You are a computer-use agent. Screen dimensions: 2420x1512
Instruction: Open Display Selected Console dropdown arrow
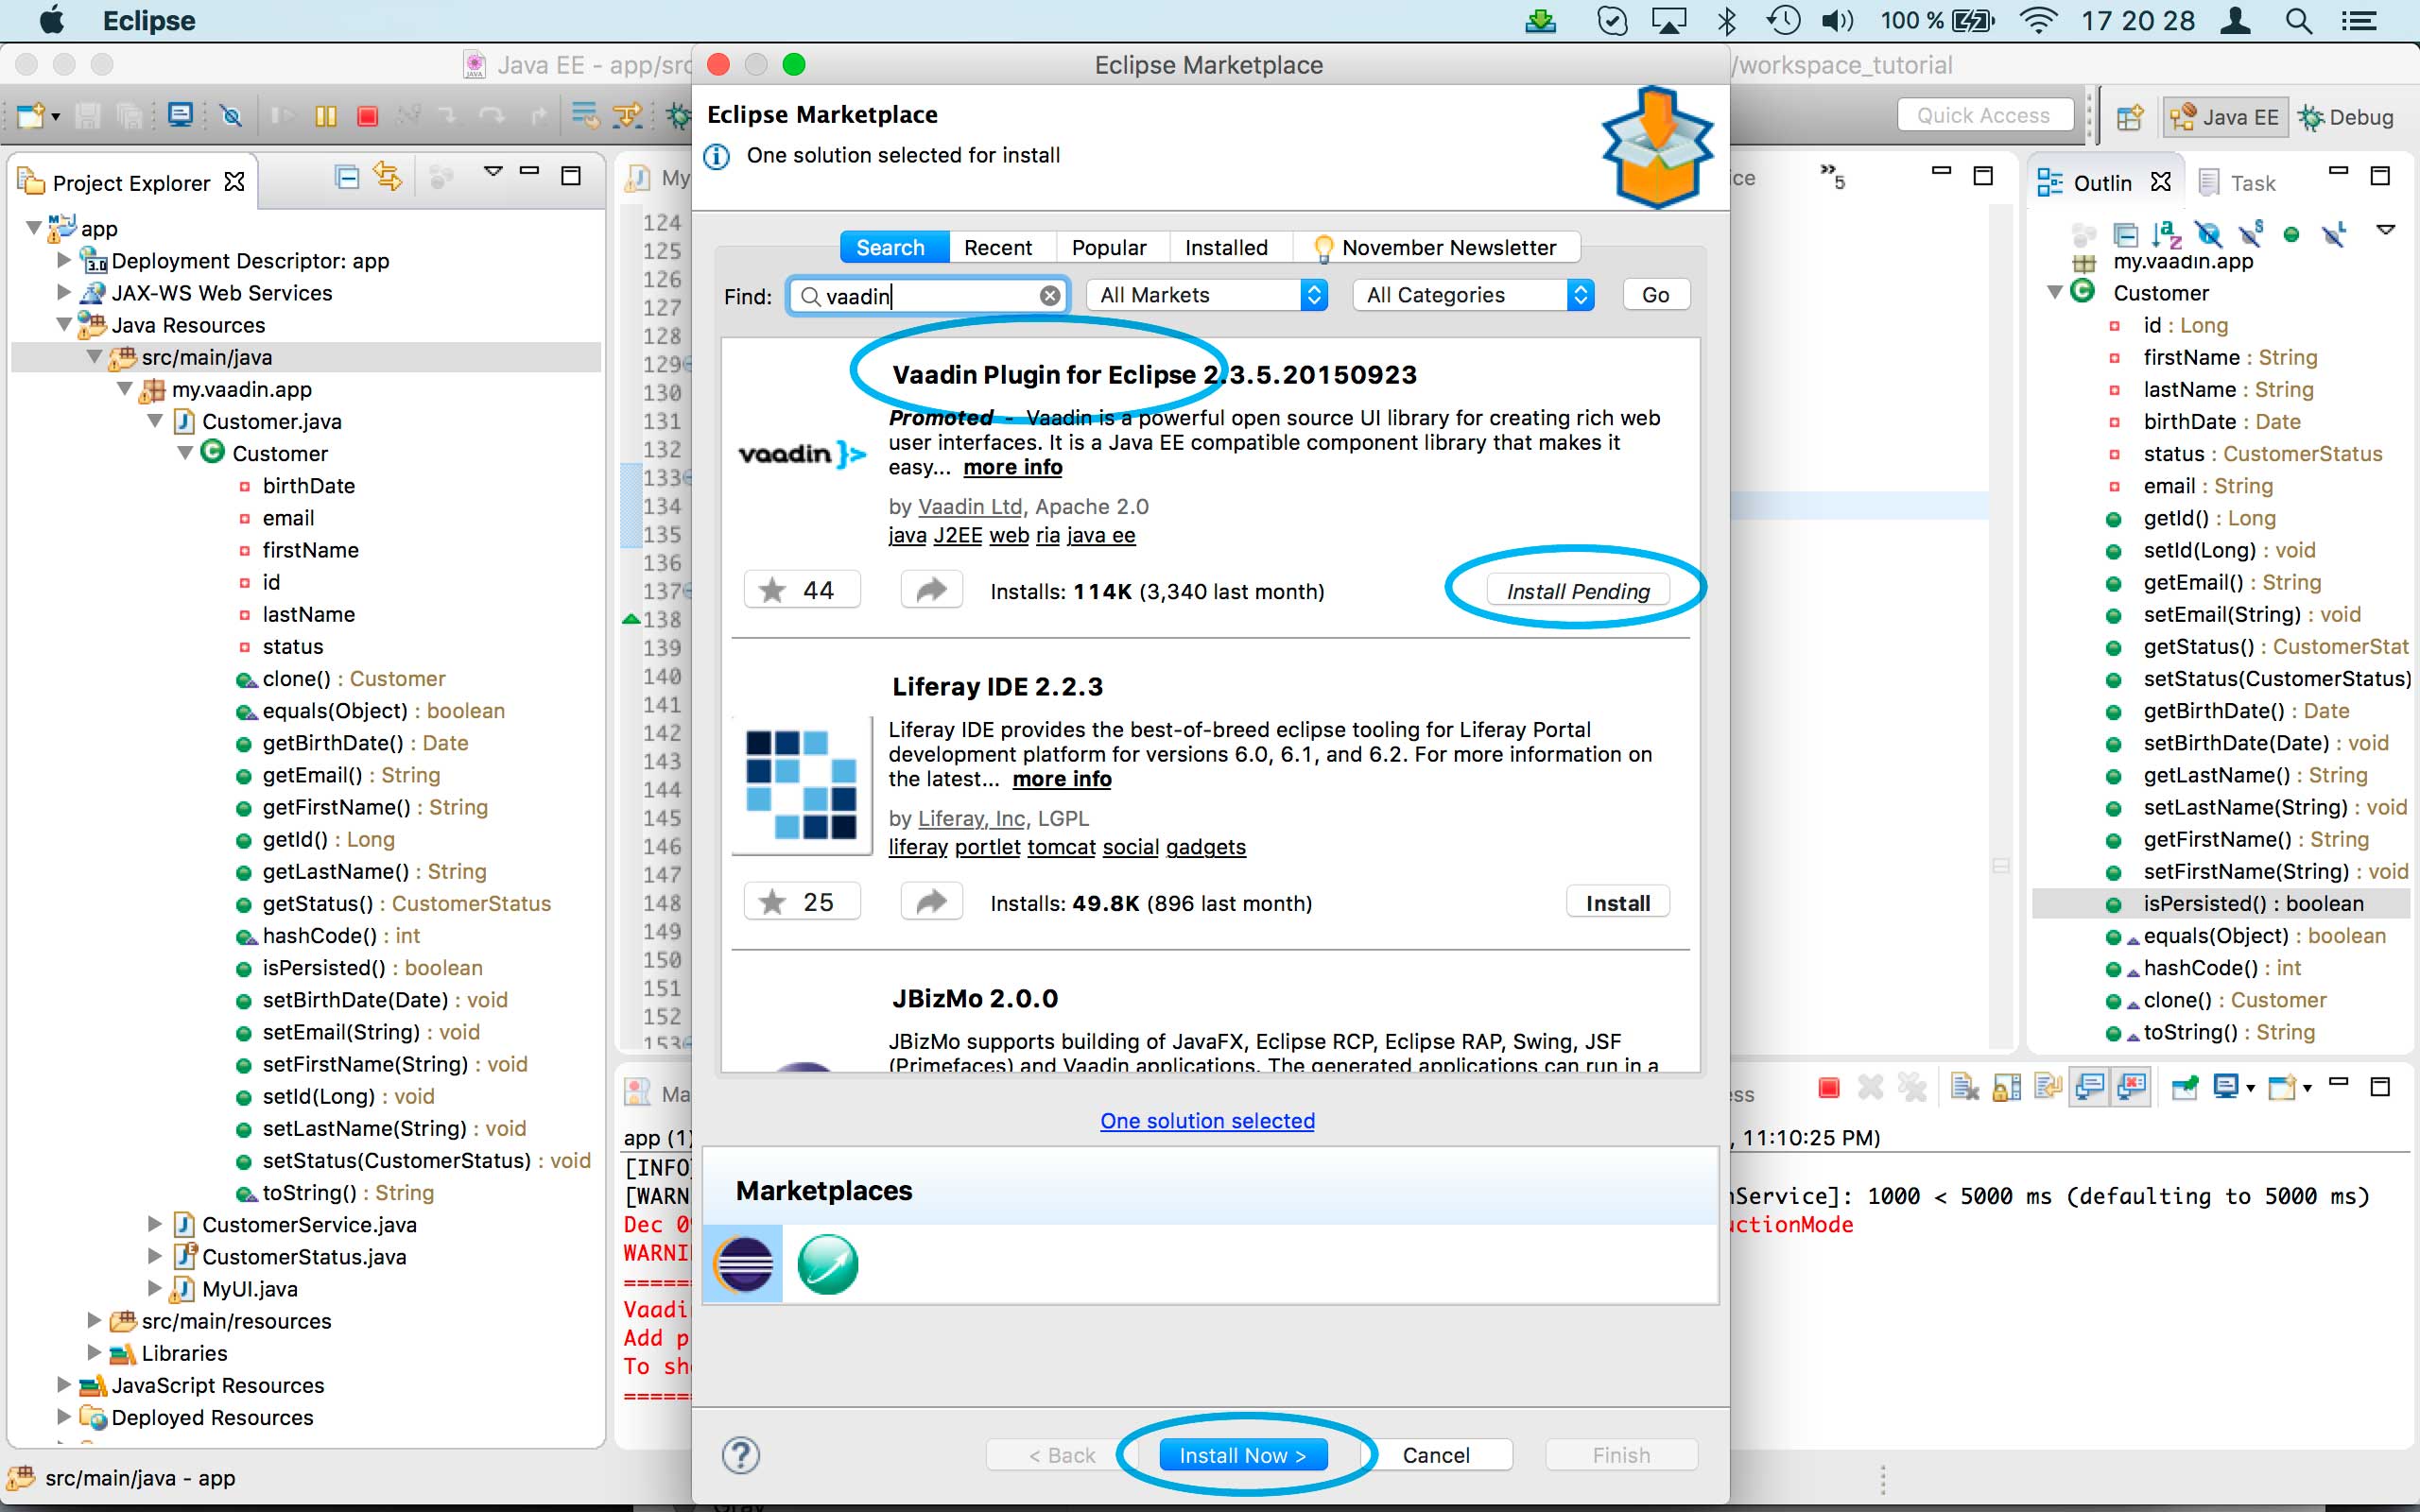point(2250,1088)
